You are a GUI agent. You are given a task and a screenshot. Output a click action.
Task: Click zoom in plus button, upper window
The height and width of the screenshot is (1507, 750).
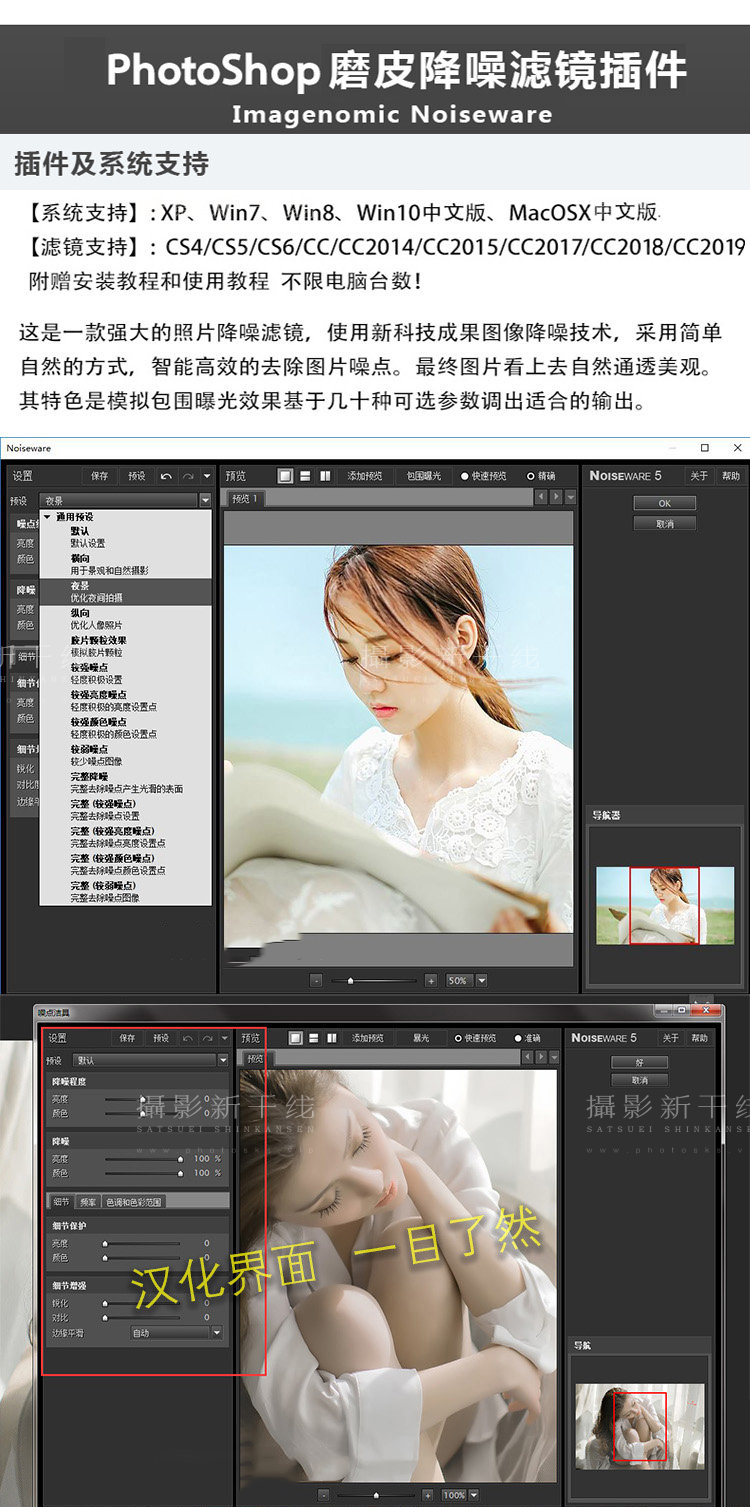point(431,981)
